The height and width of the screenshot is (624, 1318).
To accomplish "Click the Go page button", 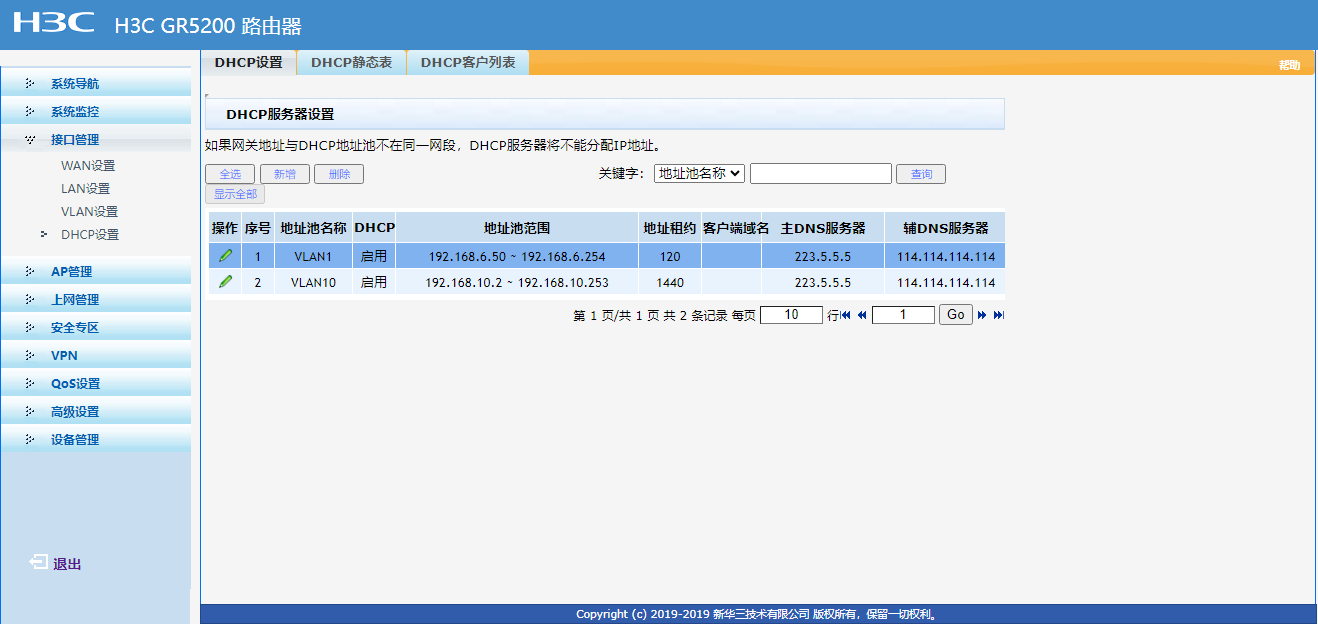I will click(x=956, y=315).
